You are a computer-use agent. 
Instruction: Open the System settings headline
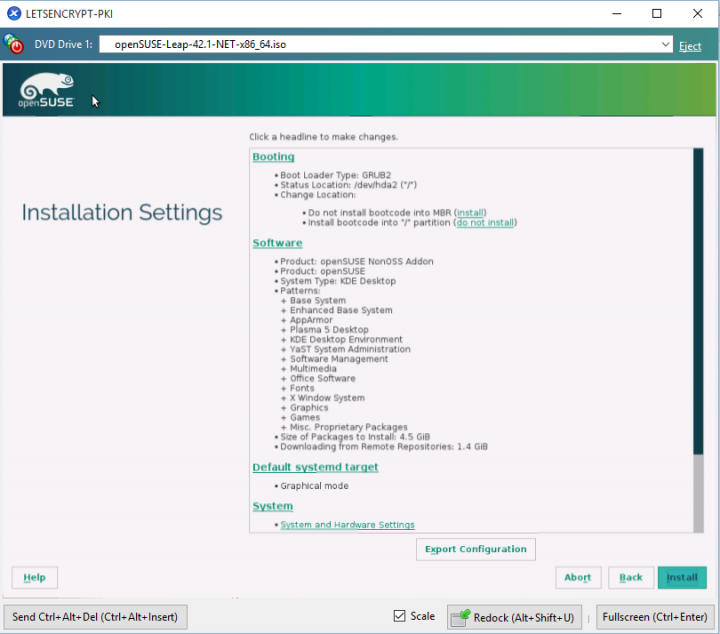pos(272,506)
